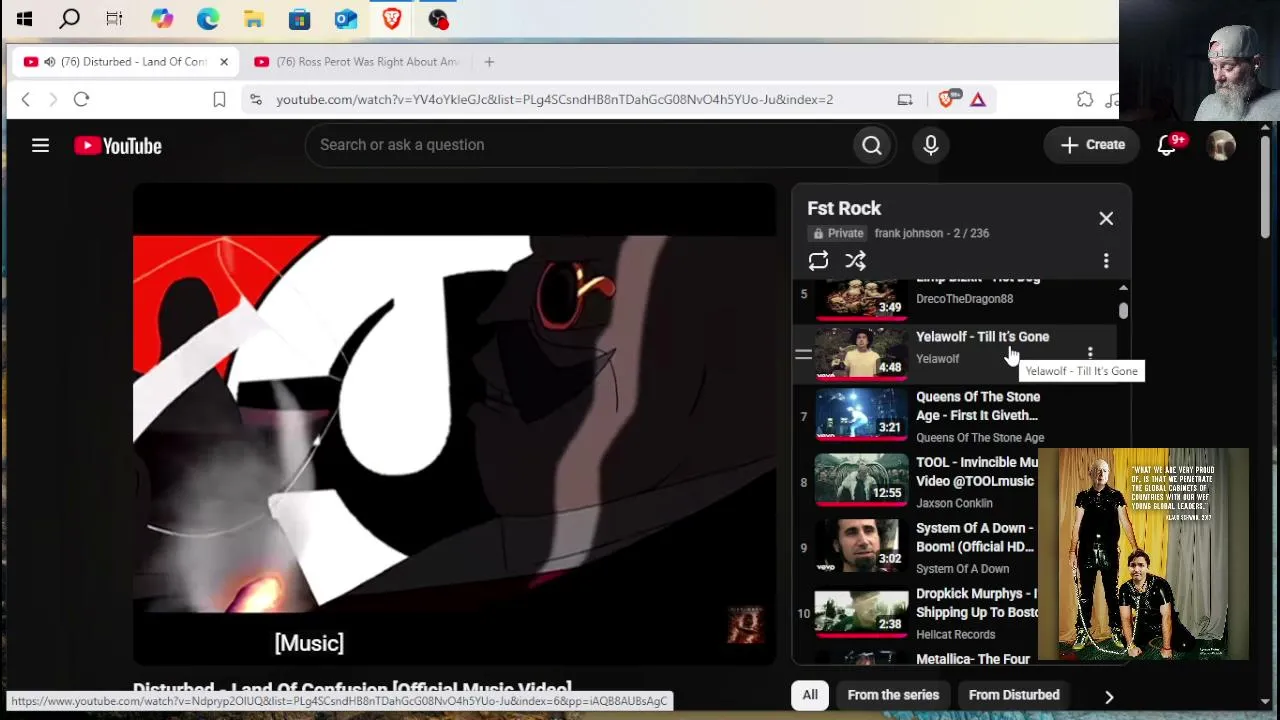1280x720 pixels.
Task: Click the Queens Of The Stone Age 3:21 thumbnail
Action: point(861,413)
